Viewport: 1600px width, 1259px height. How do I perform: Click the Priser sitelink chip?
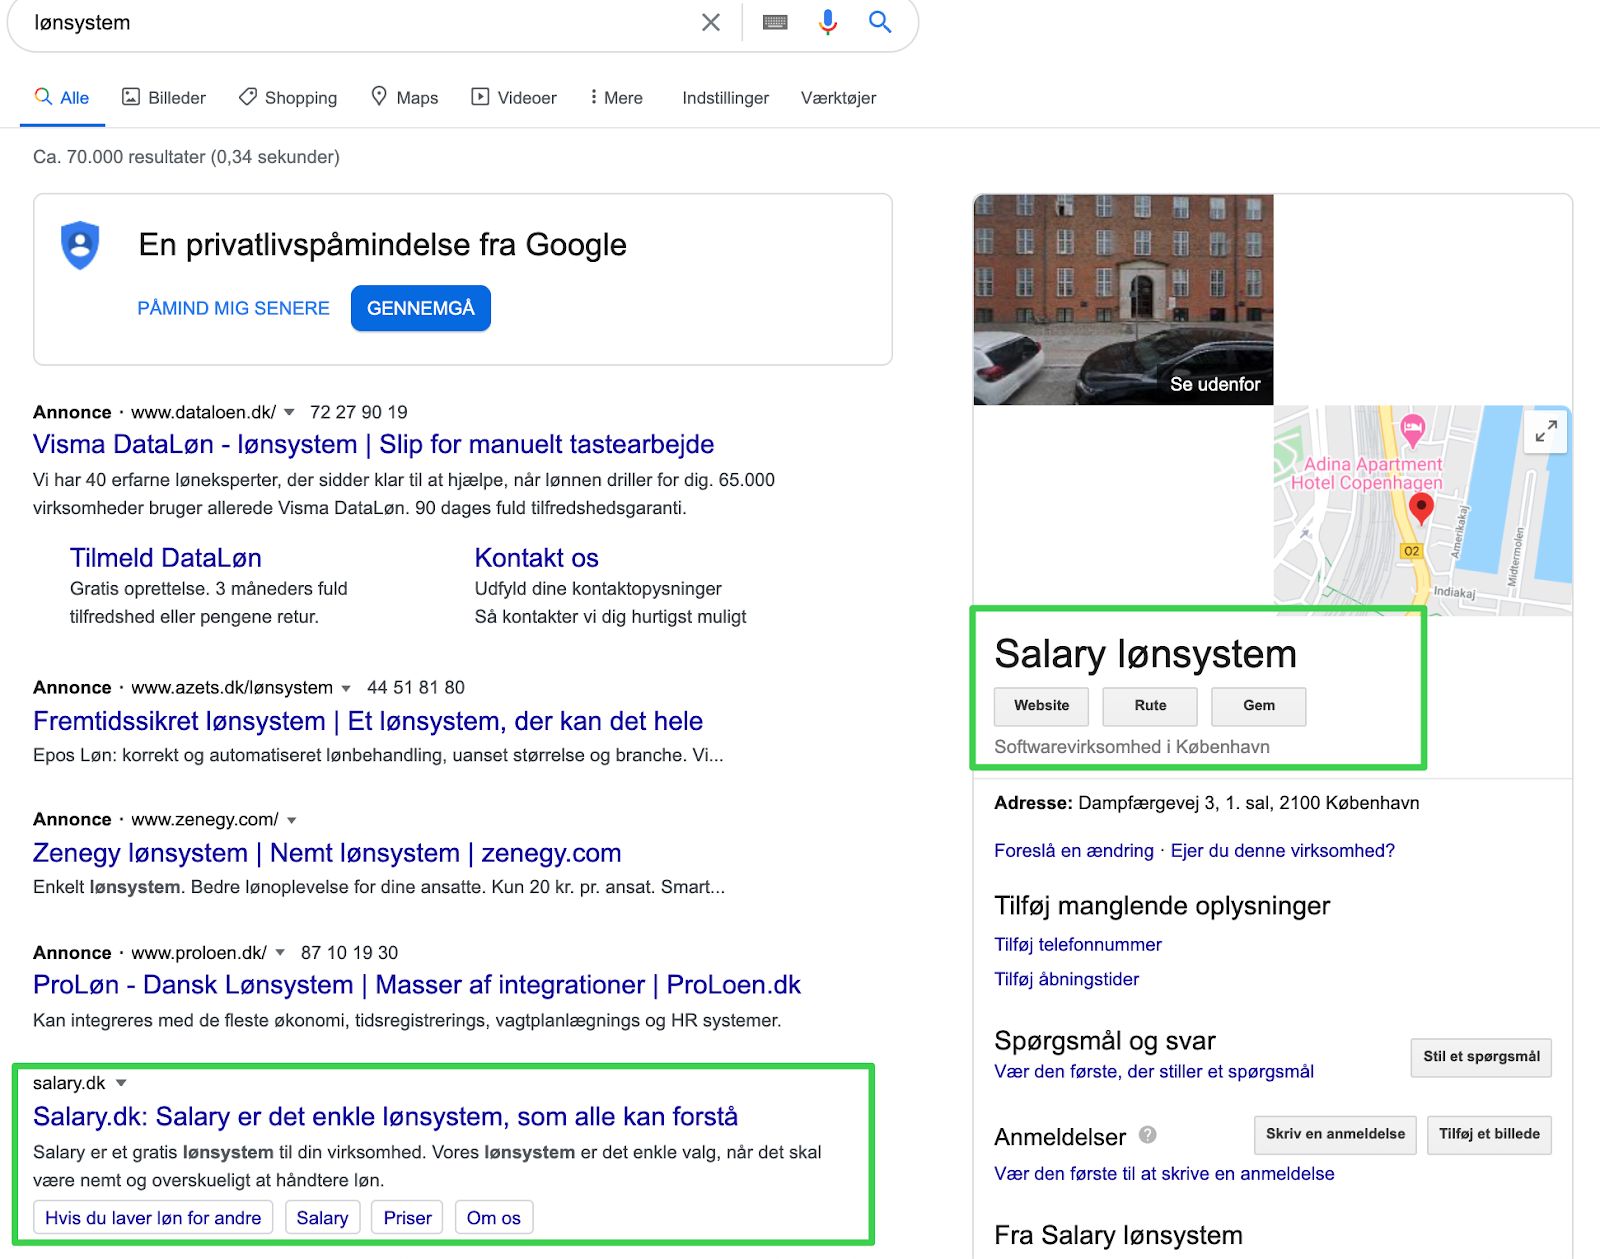[407, 1218]
